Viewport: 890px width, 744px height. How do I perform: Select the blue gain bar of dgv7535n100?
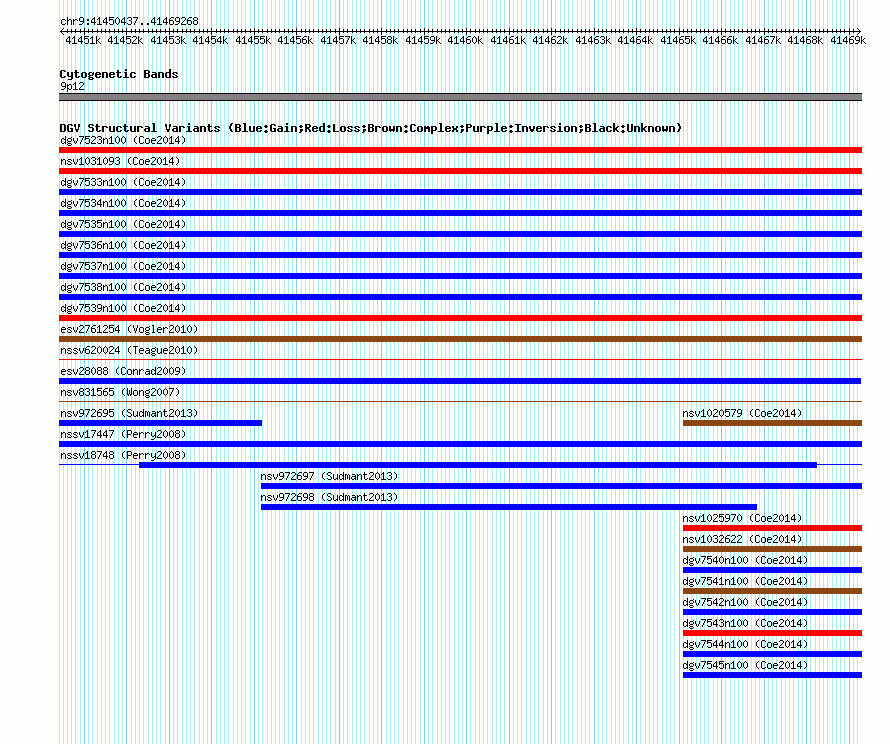click(460, 234)
